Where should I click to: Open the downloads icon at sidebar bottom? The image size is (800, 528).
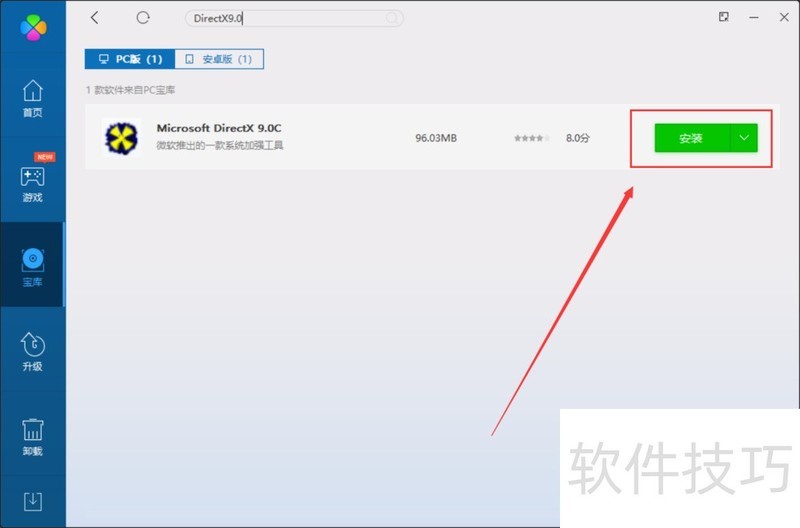[33, 501]
